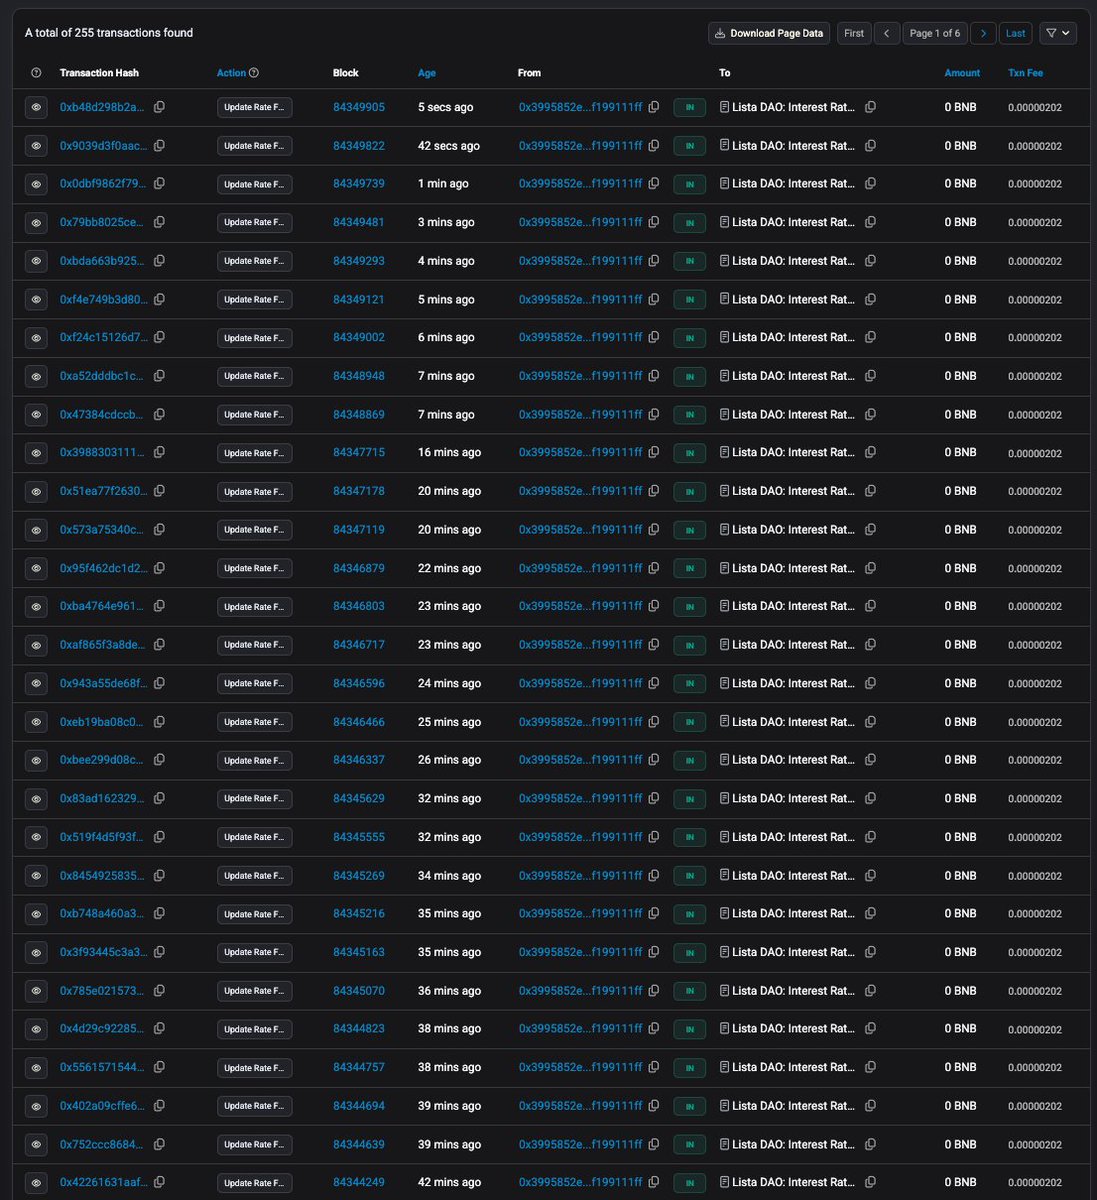This screenshot has height=1200, width=1097.
Task: Copy To address in block 84344639 row
Action: (x=870, y=1144)
